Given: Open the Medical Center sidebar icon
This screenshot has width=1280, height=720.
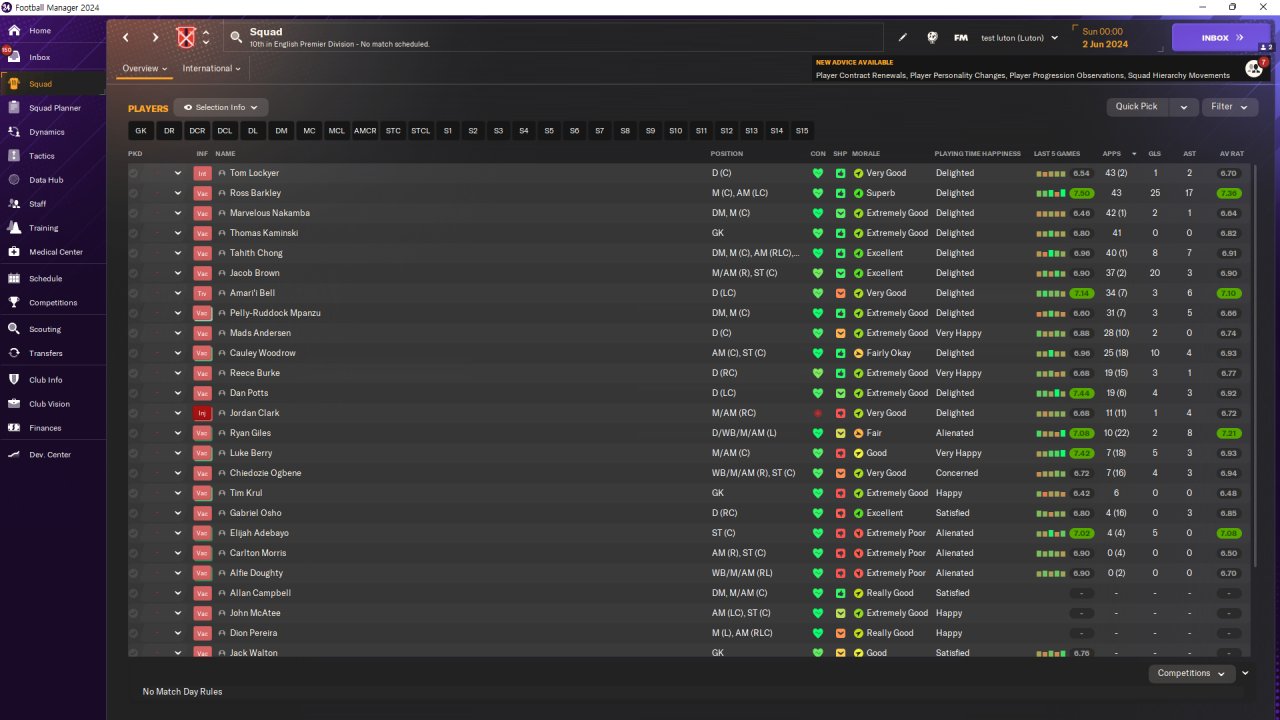Looking at the screenshot, I should pos(14,252).
